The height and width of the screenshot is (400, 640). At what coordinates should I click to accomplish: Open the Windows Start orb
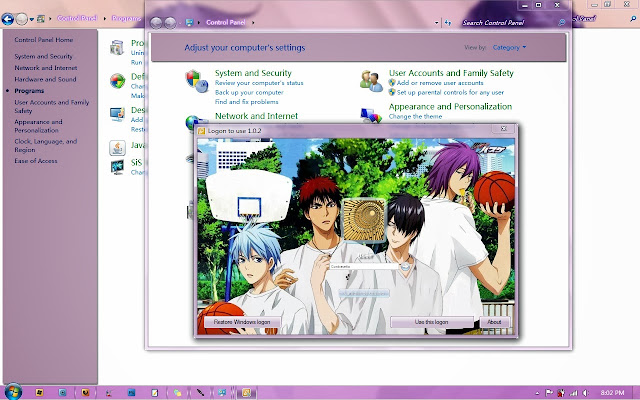pos(13,392)
